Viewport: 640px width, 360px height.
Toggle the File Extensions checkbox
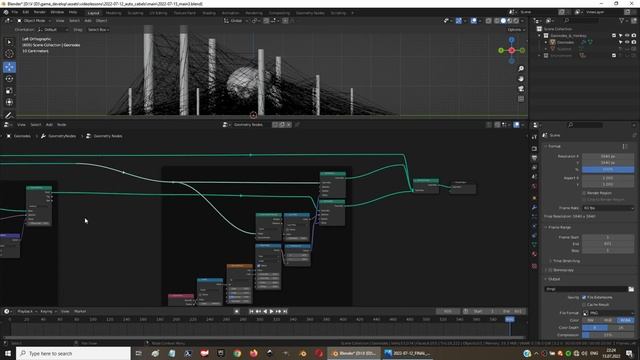pos(584,298)
